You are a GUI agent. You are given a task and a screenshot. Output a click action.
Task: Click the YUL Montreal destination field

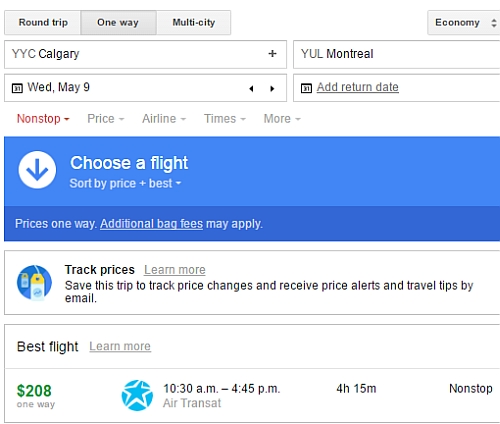[x=396, y=54]
